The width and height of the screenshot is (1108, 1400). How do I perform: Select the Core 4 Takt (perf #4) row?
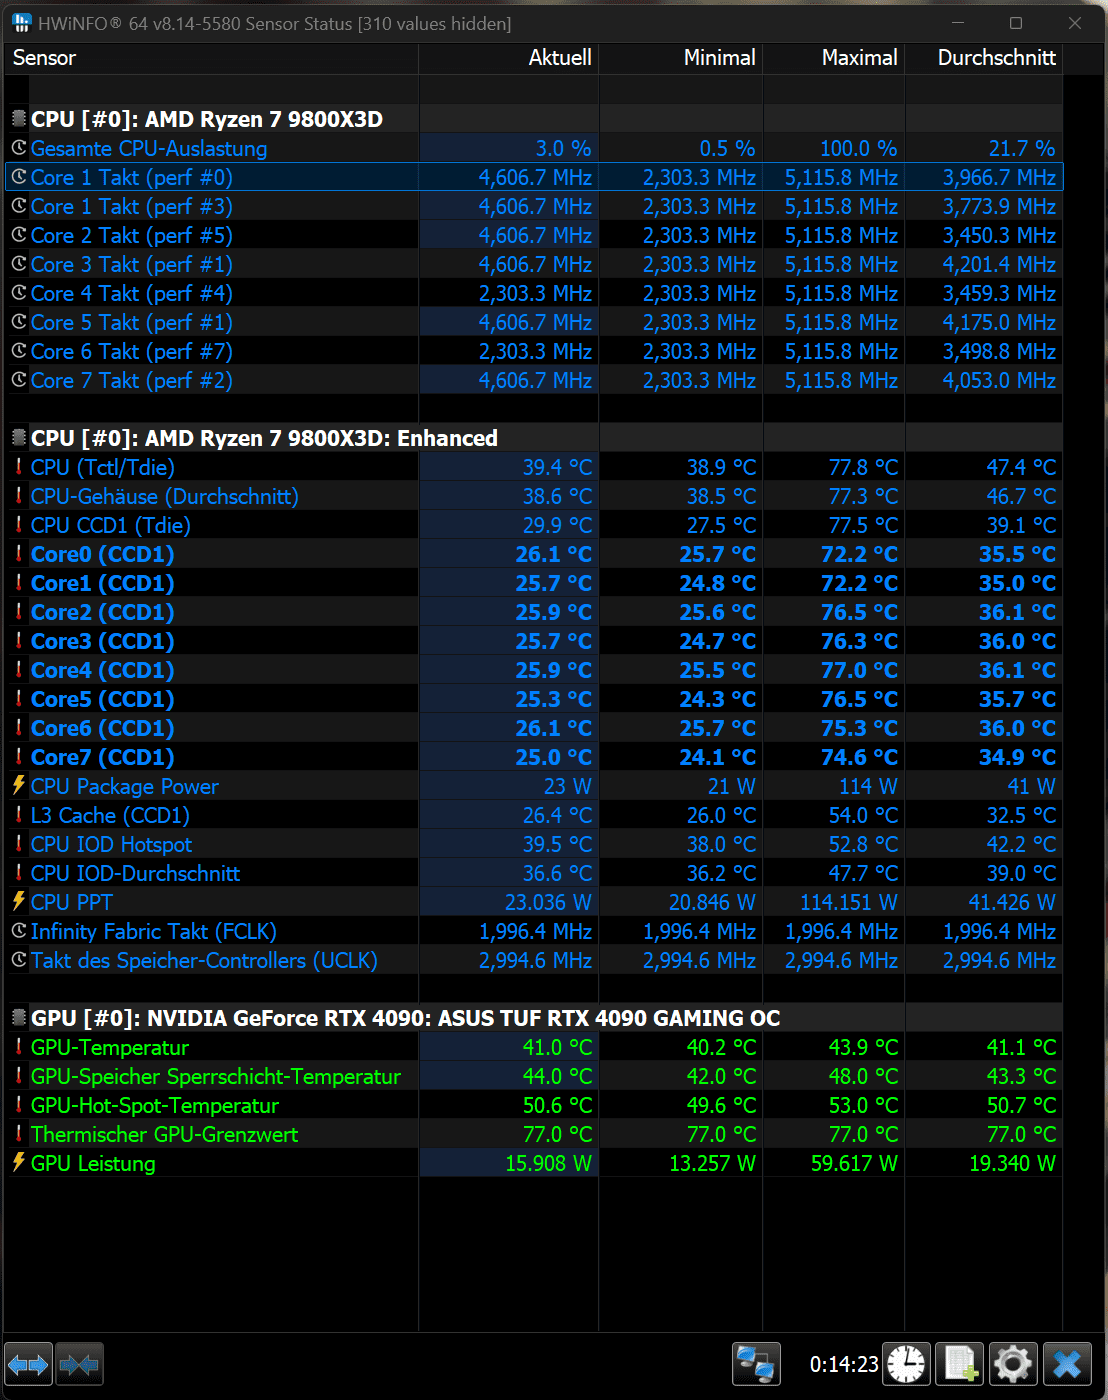[x=534, y=293]
